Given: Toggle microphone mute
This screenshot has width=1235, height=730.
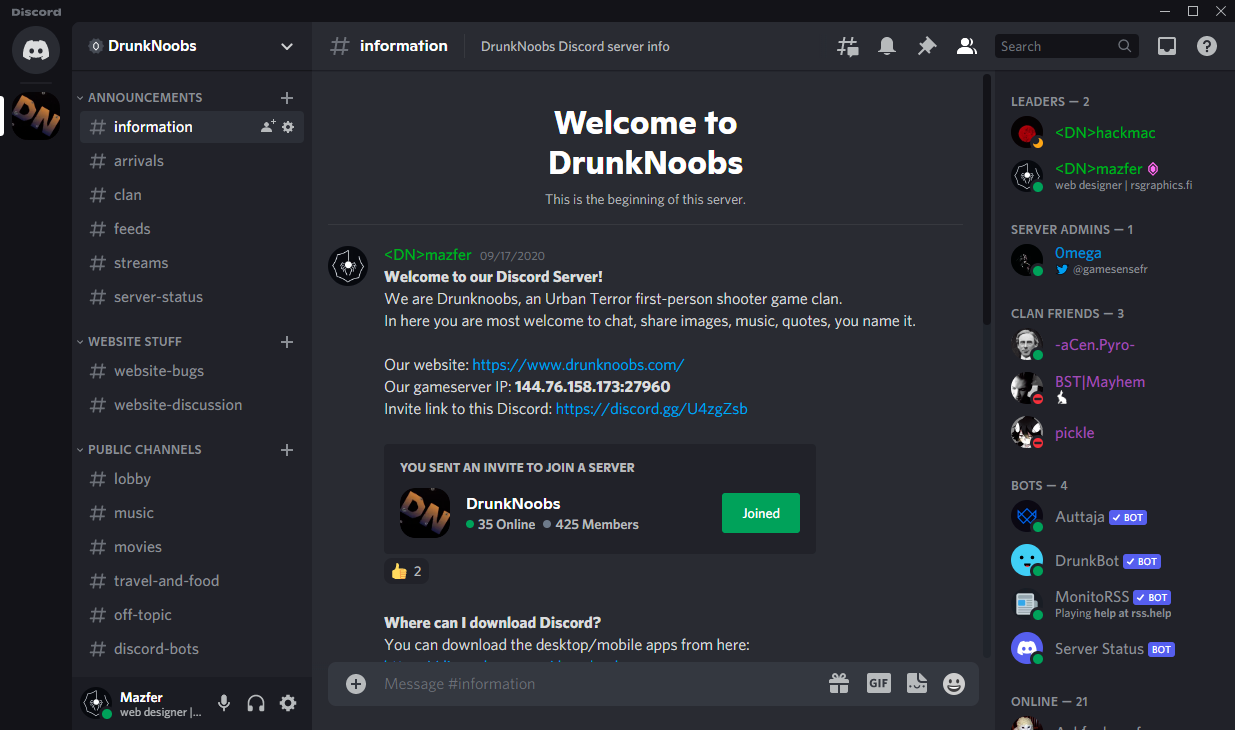Looking at the screenshot, I should (x=224, y=703).
